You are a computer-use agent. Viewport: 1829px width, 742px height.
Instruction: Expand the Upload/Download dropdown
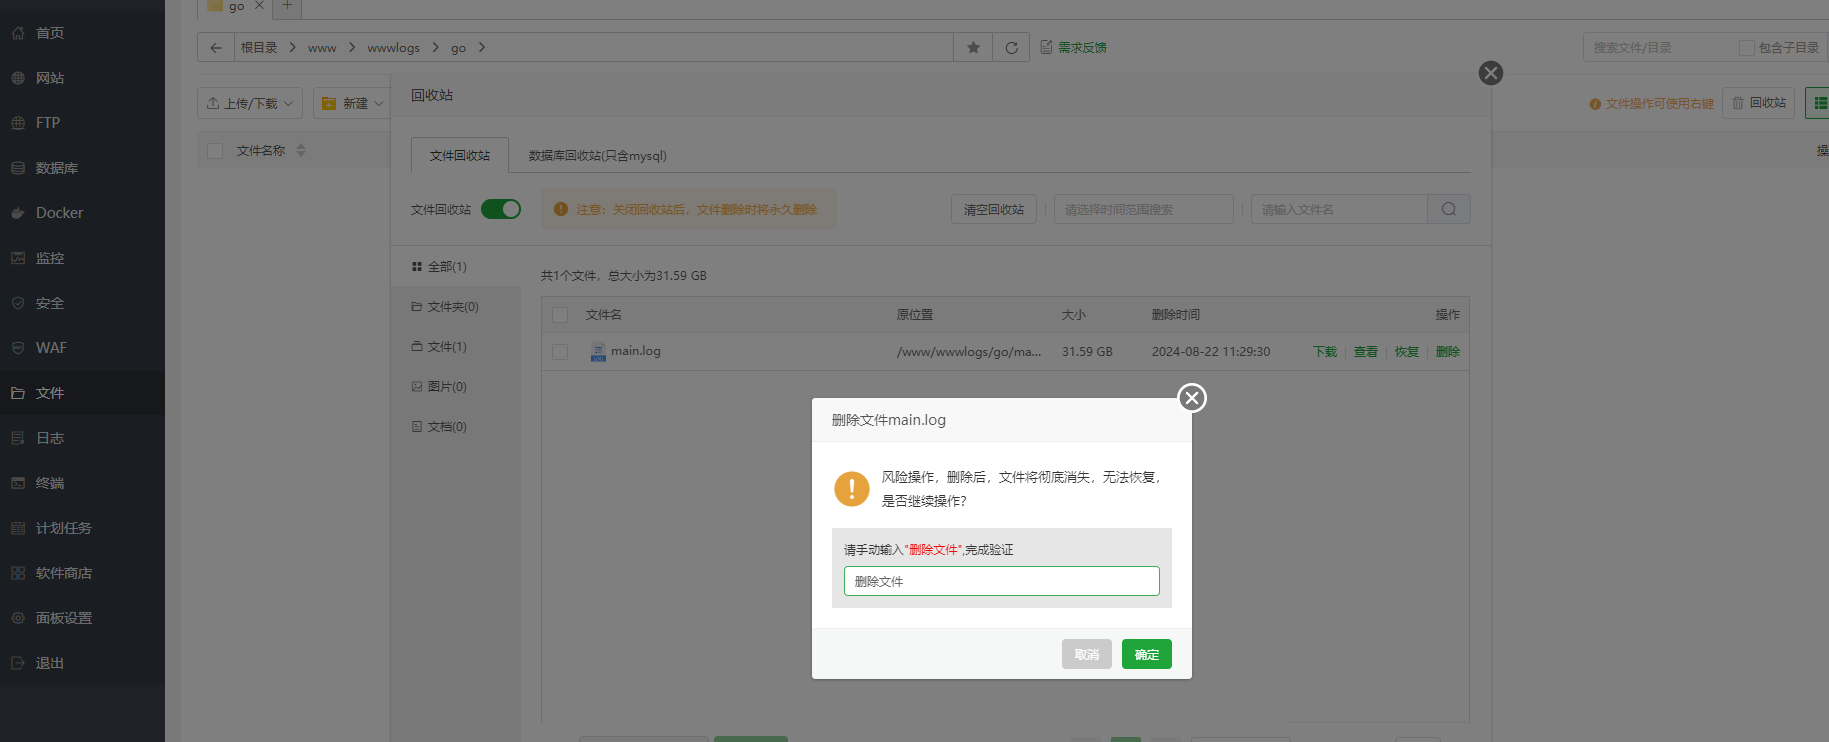click(250, 103)
